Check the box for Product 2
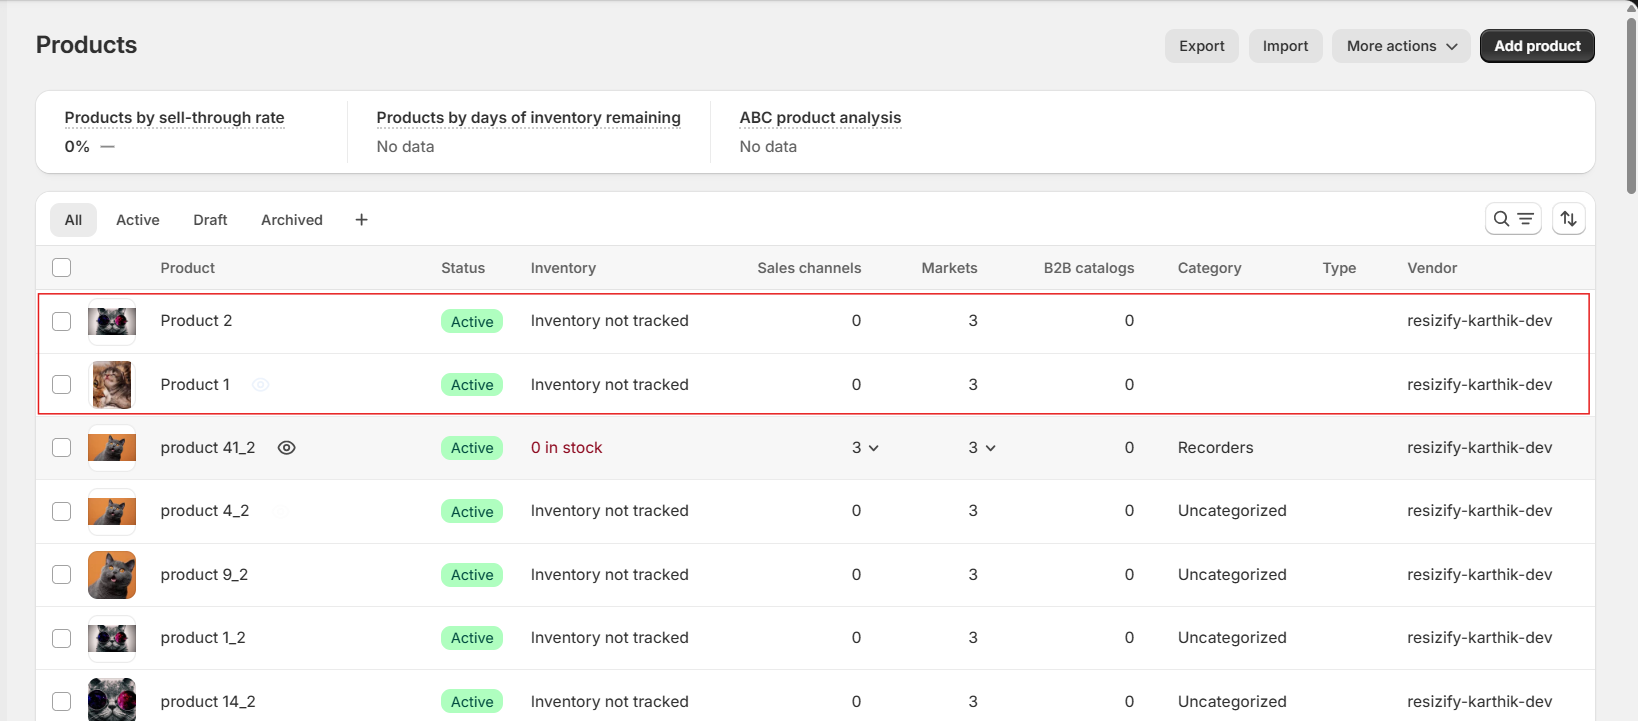The width and height of the screenshot is (1638, 721). (x=62, y=321)
